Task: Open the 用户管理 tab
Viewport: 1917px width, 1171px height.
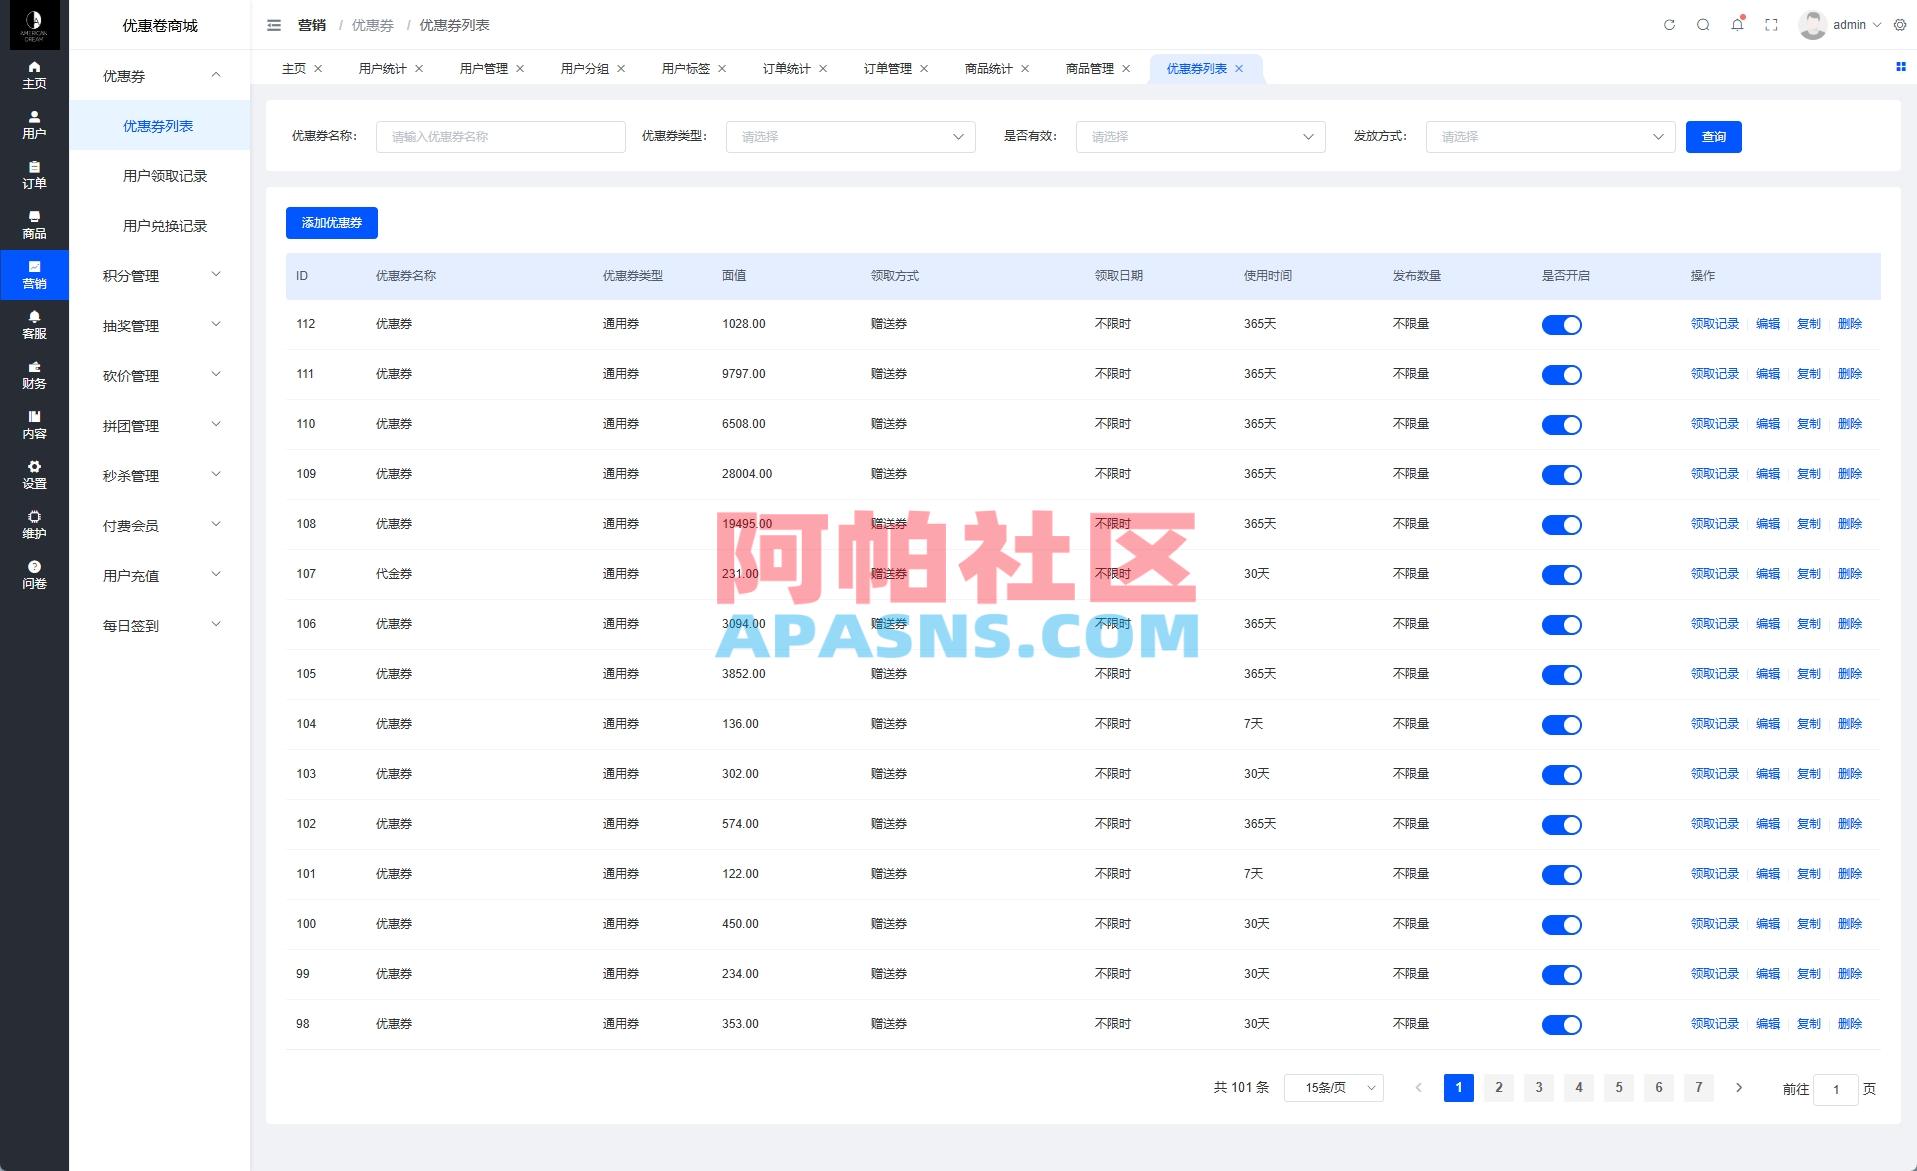Action: coord(484,68)
